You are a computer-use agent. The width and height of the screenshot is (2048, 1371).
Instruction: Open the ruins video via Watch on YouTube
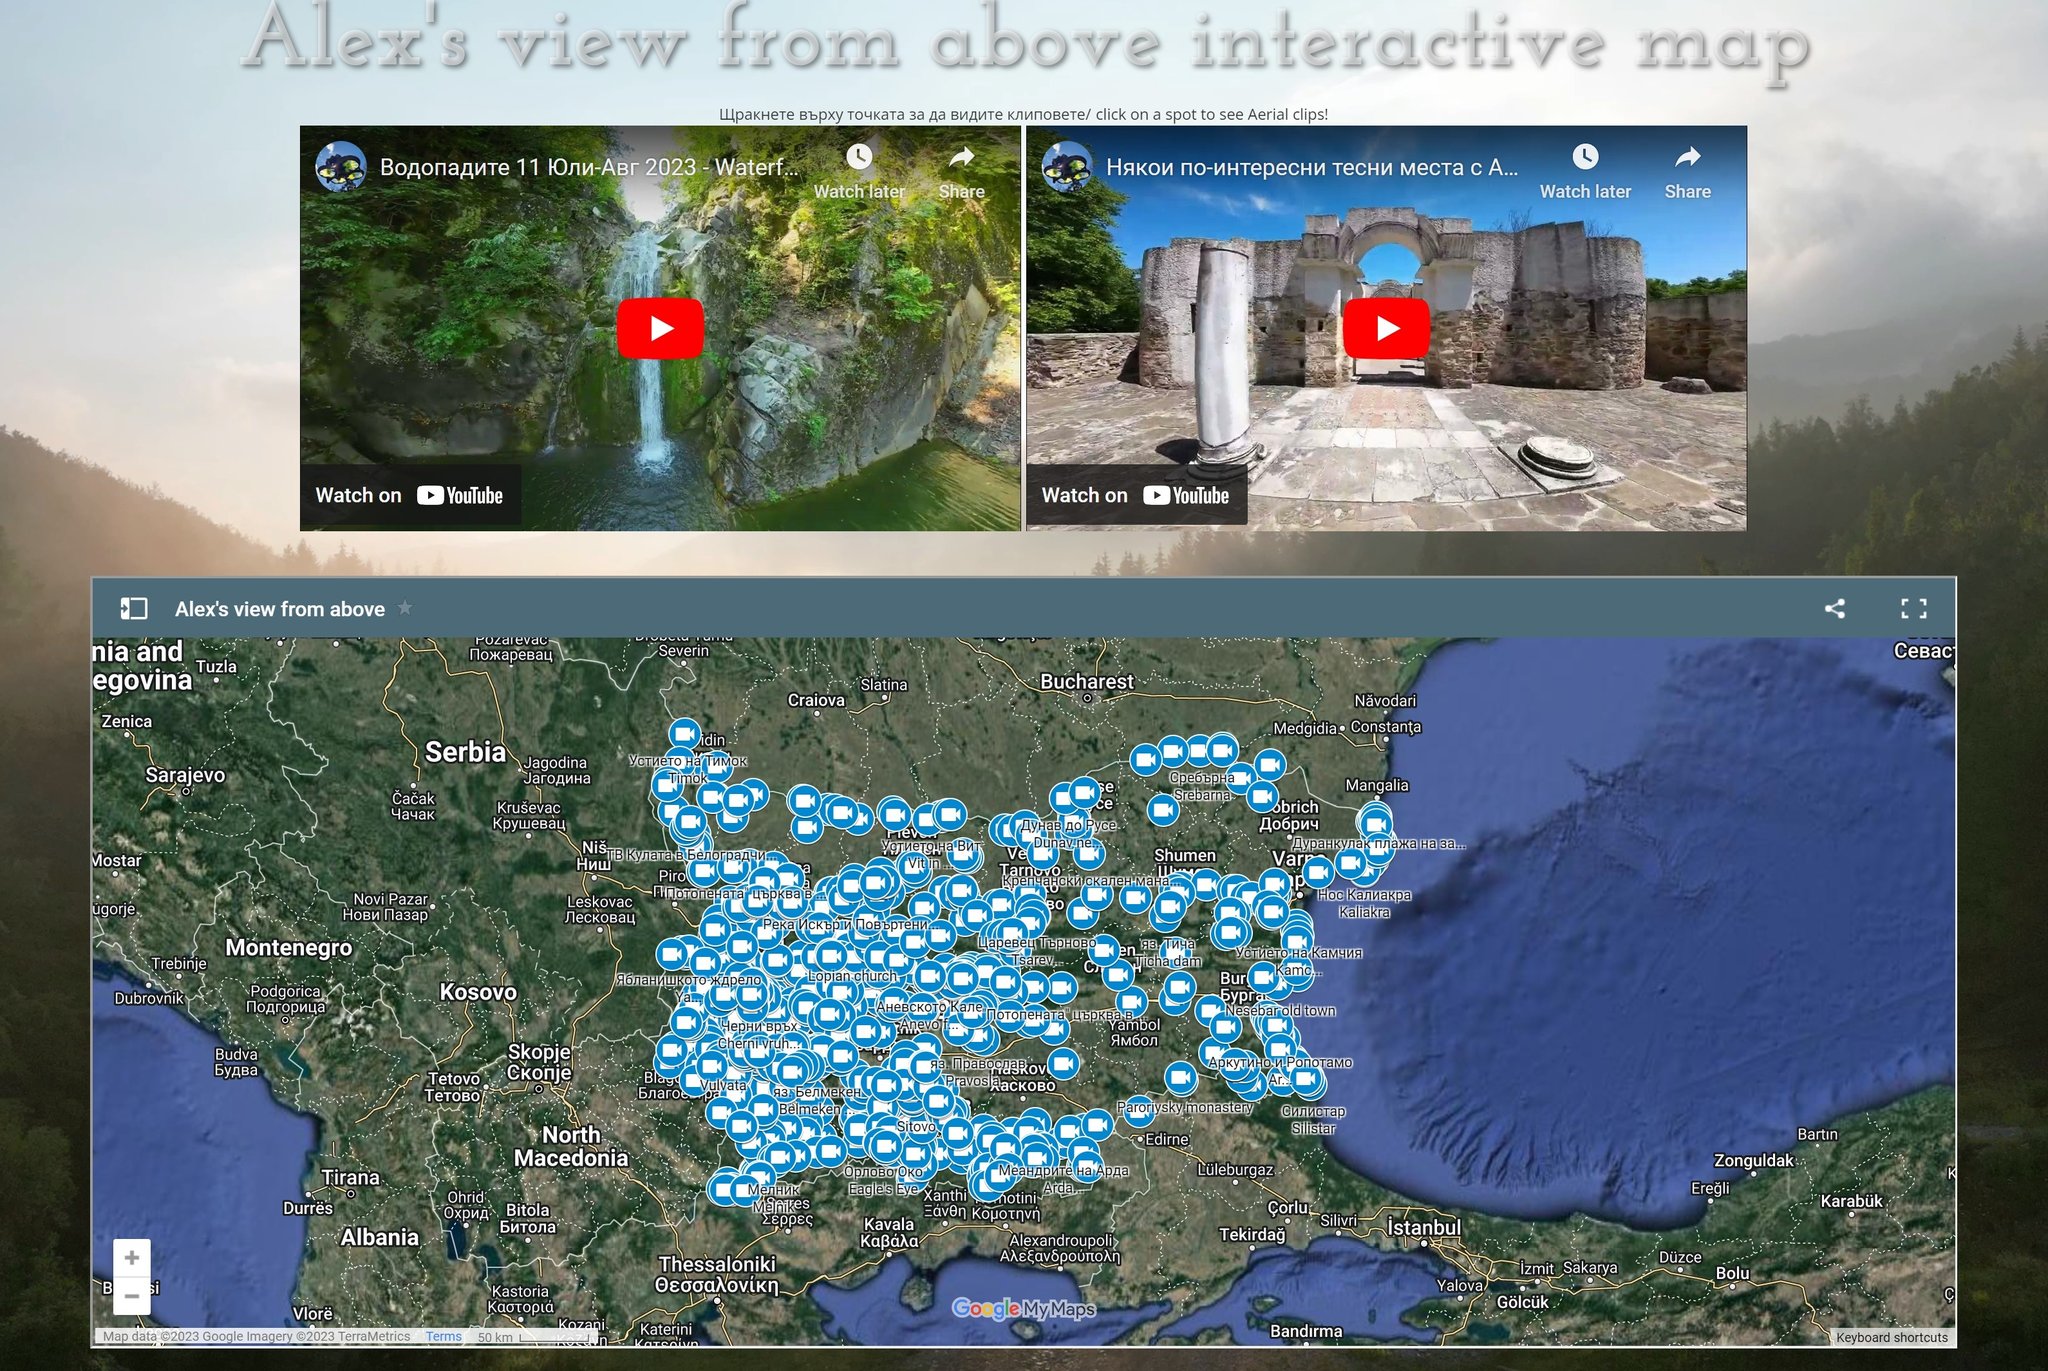point(1136,495)
